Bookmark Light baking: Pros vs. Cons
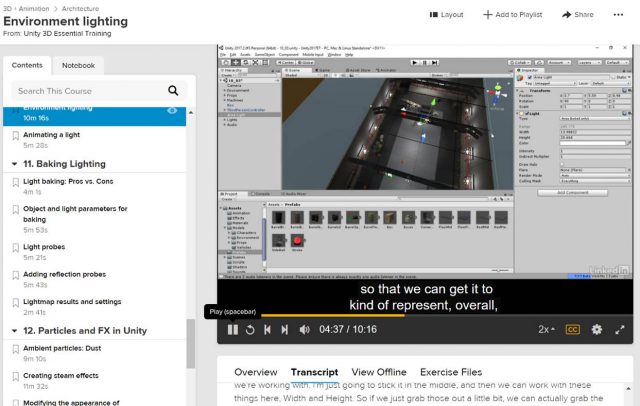 click(x=16, y=182)
